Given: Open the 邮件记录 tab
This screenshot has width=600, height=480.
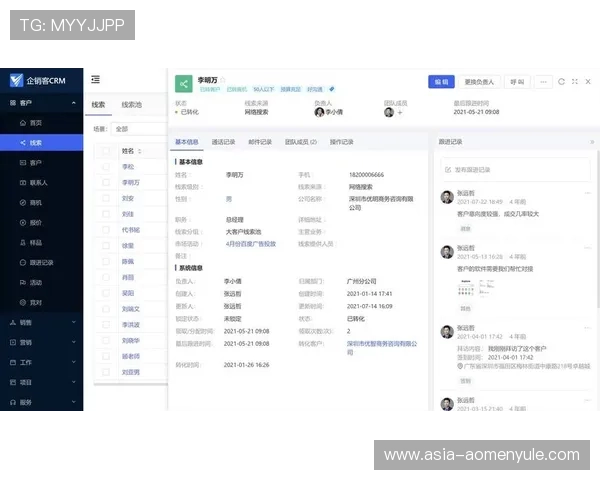Looking at the screenshot, I should pyautogui.click(x=260, y=142).
